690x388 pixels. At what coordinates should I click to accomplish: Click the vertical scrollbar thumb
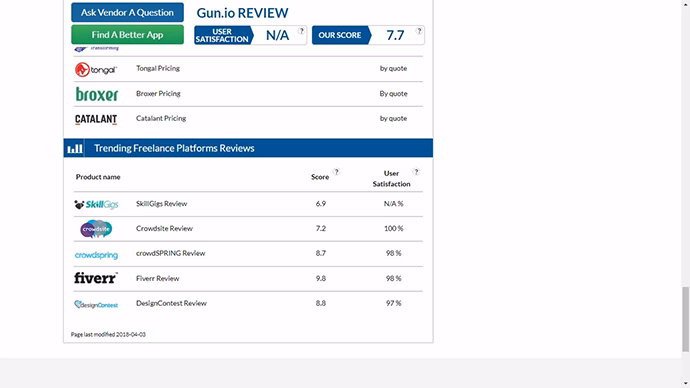(686, 319)
